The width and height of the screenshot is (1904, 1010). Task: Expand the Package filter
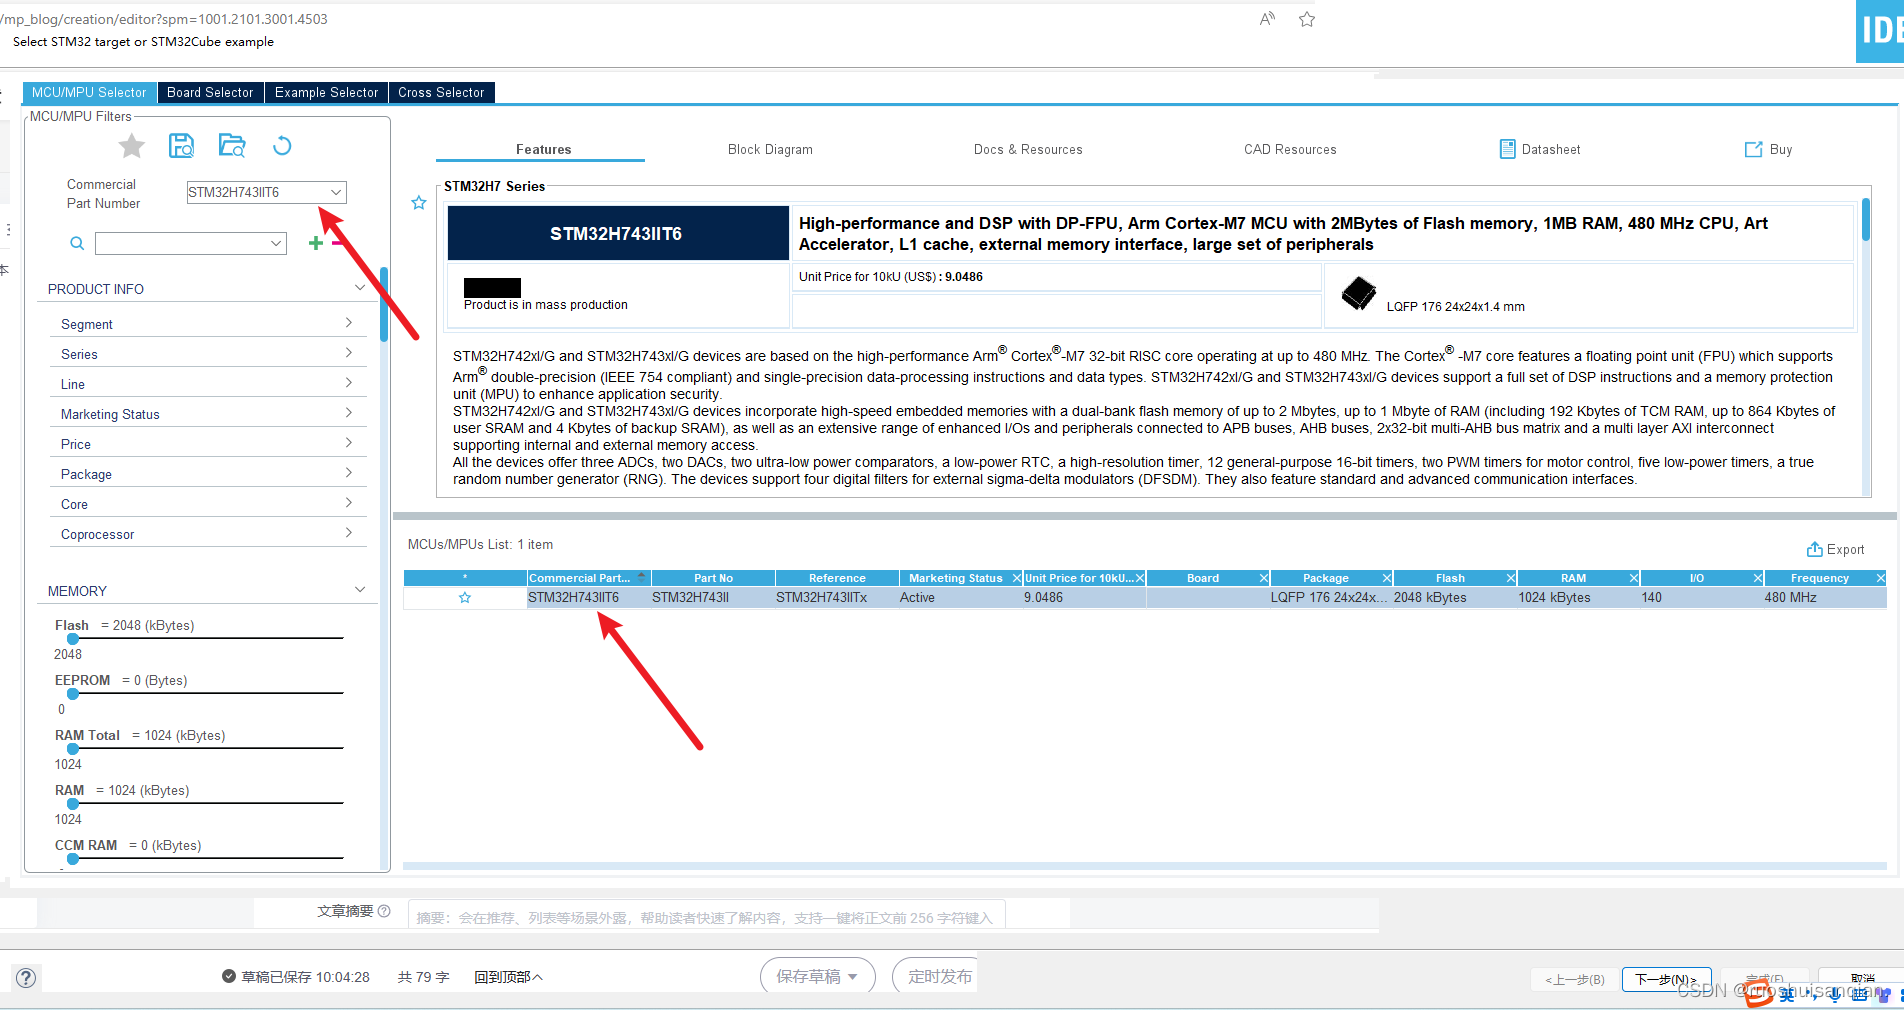pyautogui.click(x=349, y=473)
